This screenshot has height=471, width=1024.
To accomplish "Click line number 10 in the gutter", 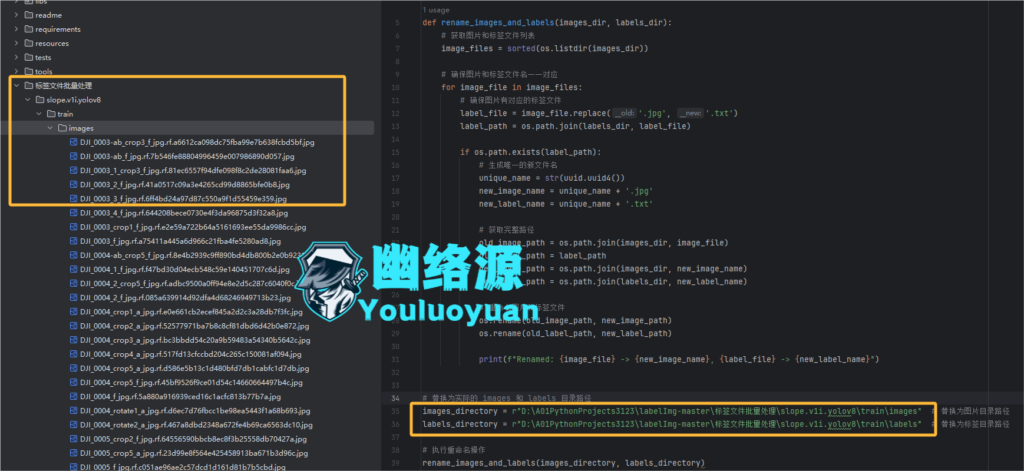I will click(x=395, y=87).
